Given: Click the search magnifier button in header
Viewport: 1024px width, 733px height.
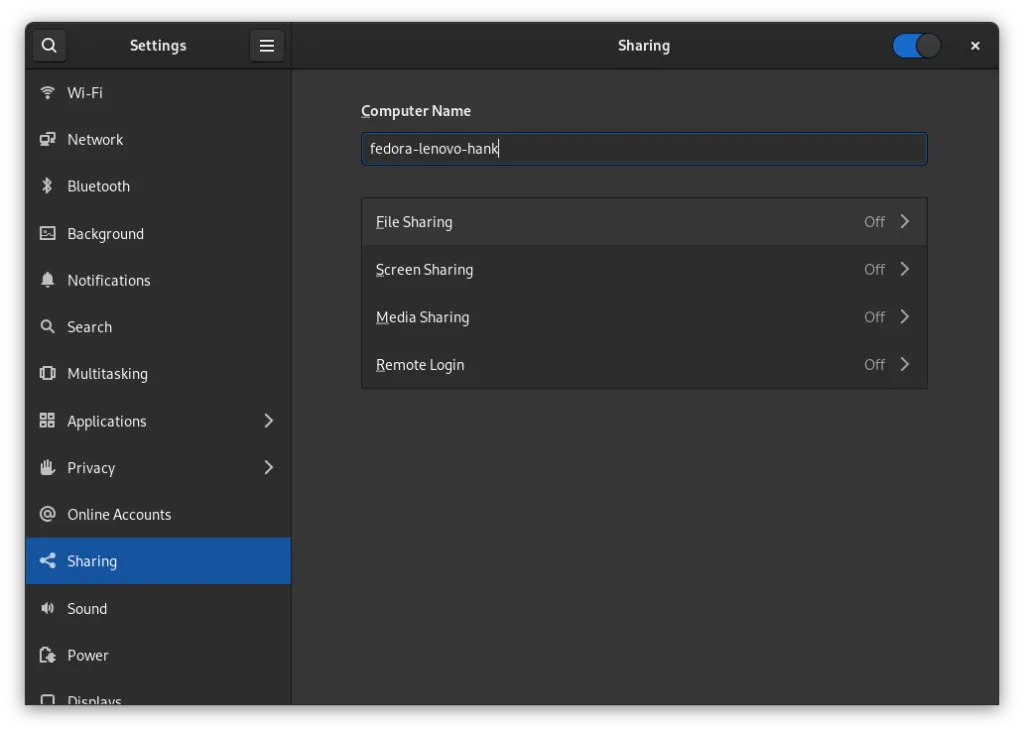Looking at the screenshot, I should 49,46.
